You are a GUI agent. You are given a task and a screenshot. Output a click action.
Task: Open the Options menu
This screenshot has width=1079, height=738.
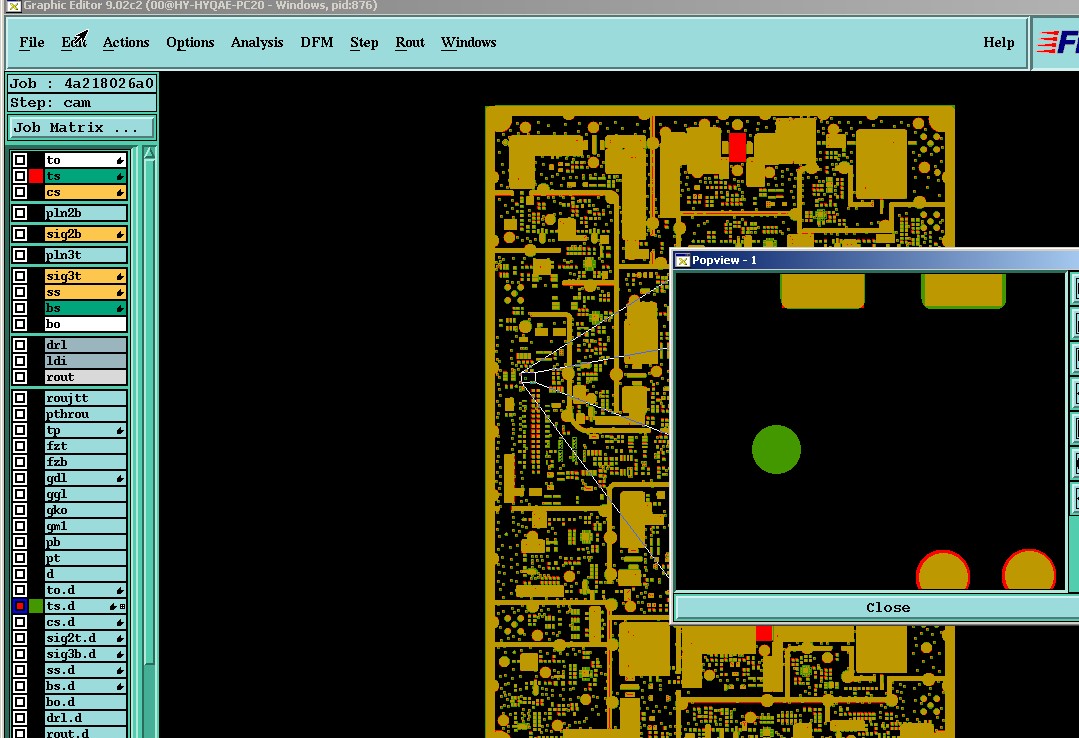coord(190,43)
